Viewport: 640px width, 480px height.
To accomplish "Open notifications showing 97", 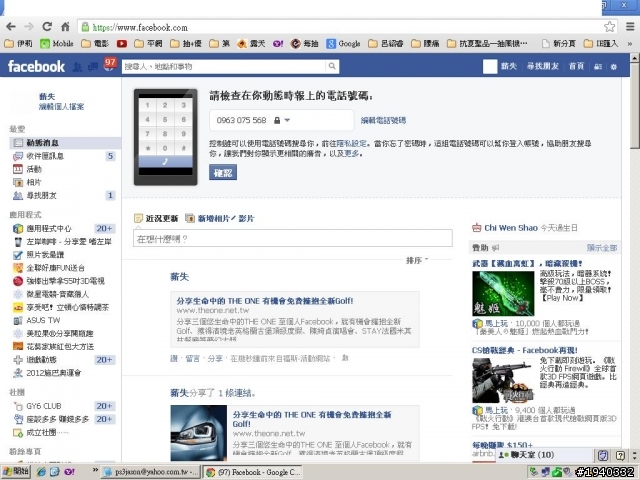I will tap(109, 64).
